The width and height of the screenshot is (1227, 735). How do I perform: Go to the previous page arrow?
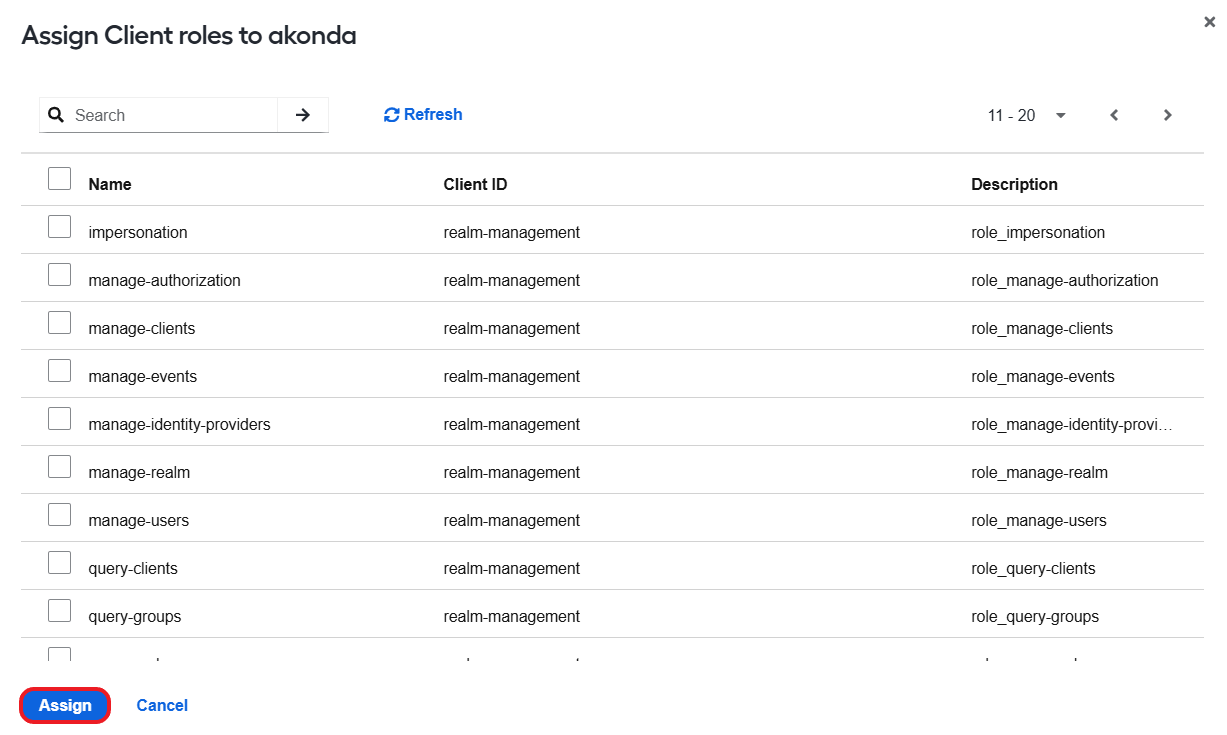(x=1114, y=115)
